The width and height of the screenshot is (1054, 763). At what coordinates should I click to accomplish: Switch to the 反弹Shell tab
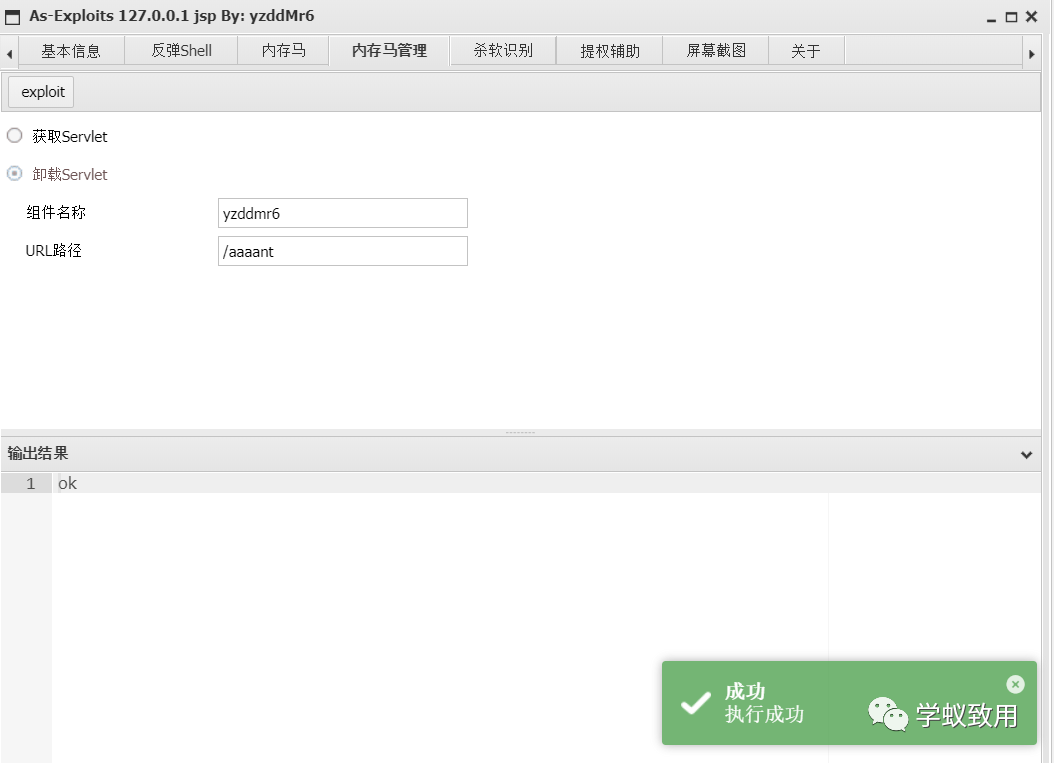pyautogui.click(x=181, y=51)
